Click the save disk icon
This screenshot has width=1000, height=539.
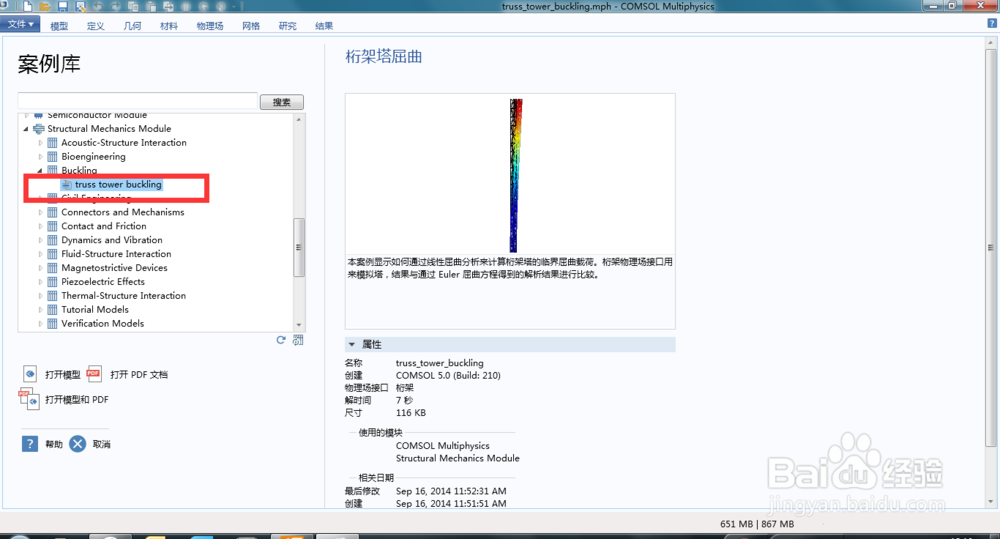(x=62, y=6)
